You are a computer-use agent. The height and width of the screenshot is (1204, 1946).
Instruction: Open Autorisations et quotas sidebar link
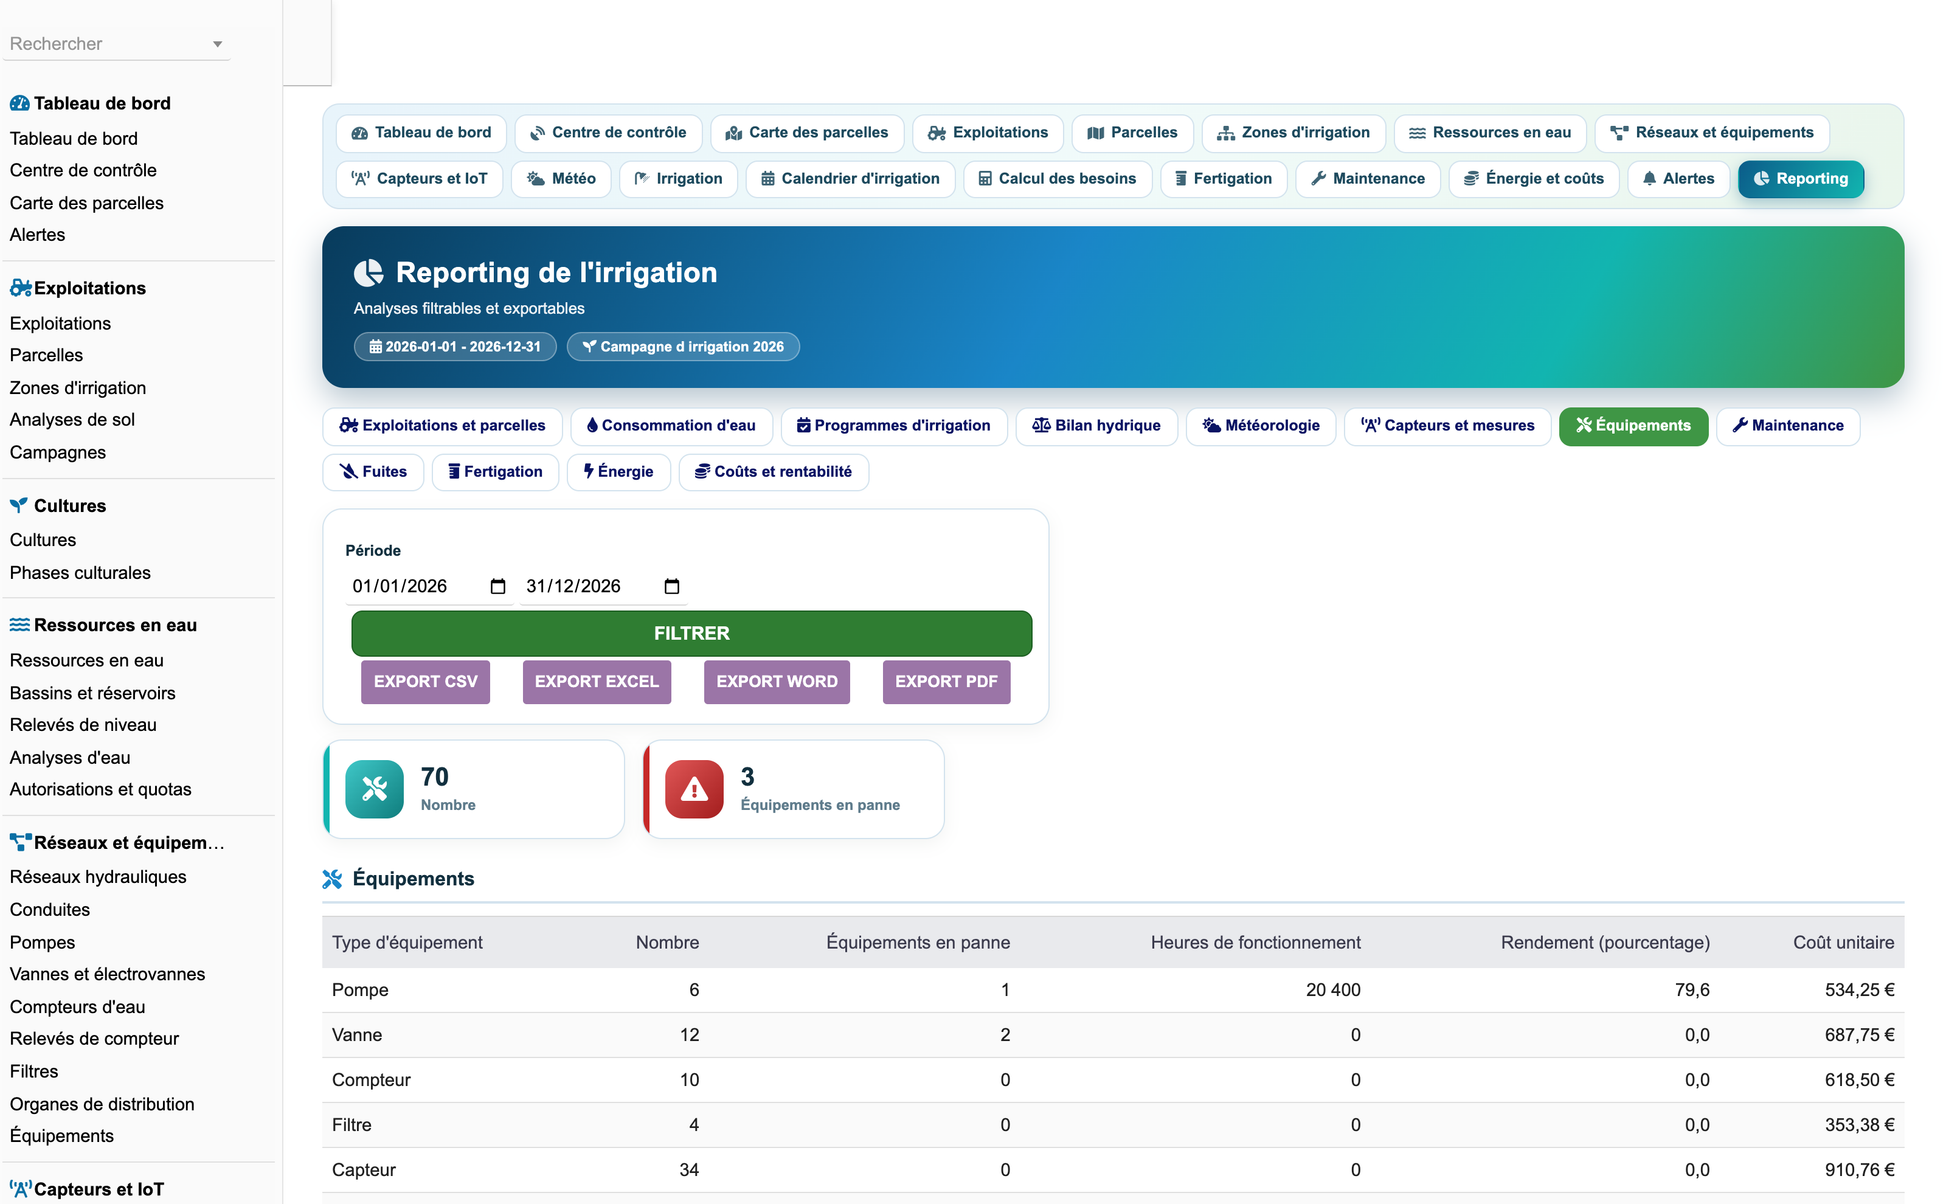pos(100,790)
